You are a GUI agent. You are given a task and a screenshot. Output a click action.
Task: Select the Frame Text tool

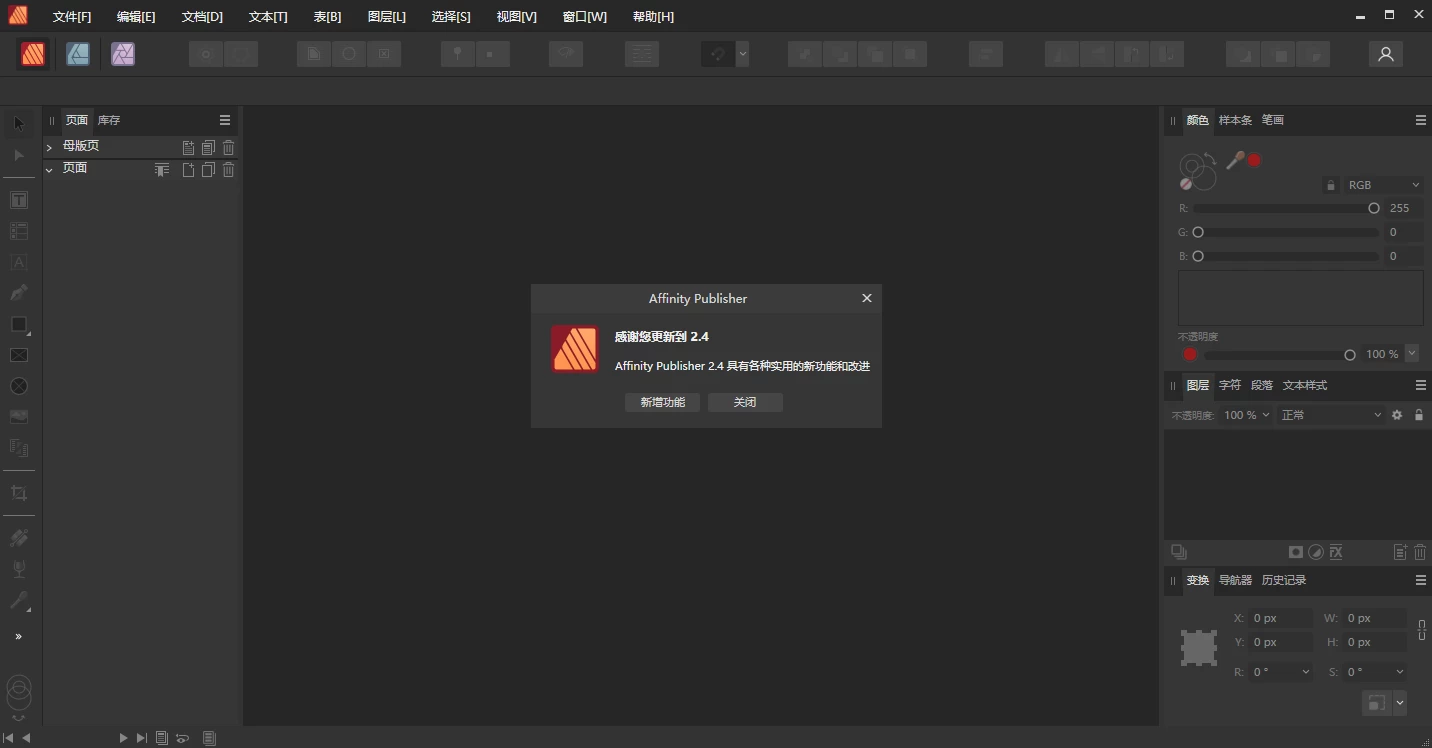click(x=18, y=199)
